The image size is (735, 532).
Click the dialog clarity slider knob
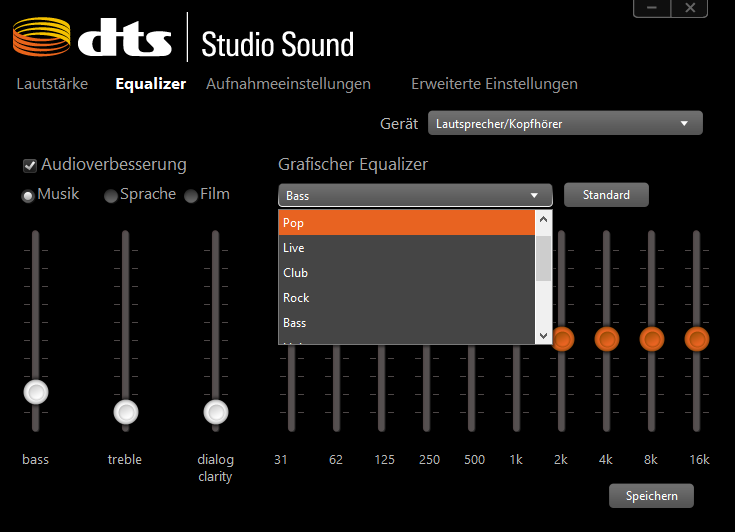click(x=215, y=411)
